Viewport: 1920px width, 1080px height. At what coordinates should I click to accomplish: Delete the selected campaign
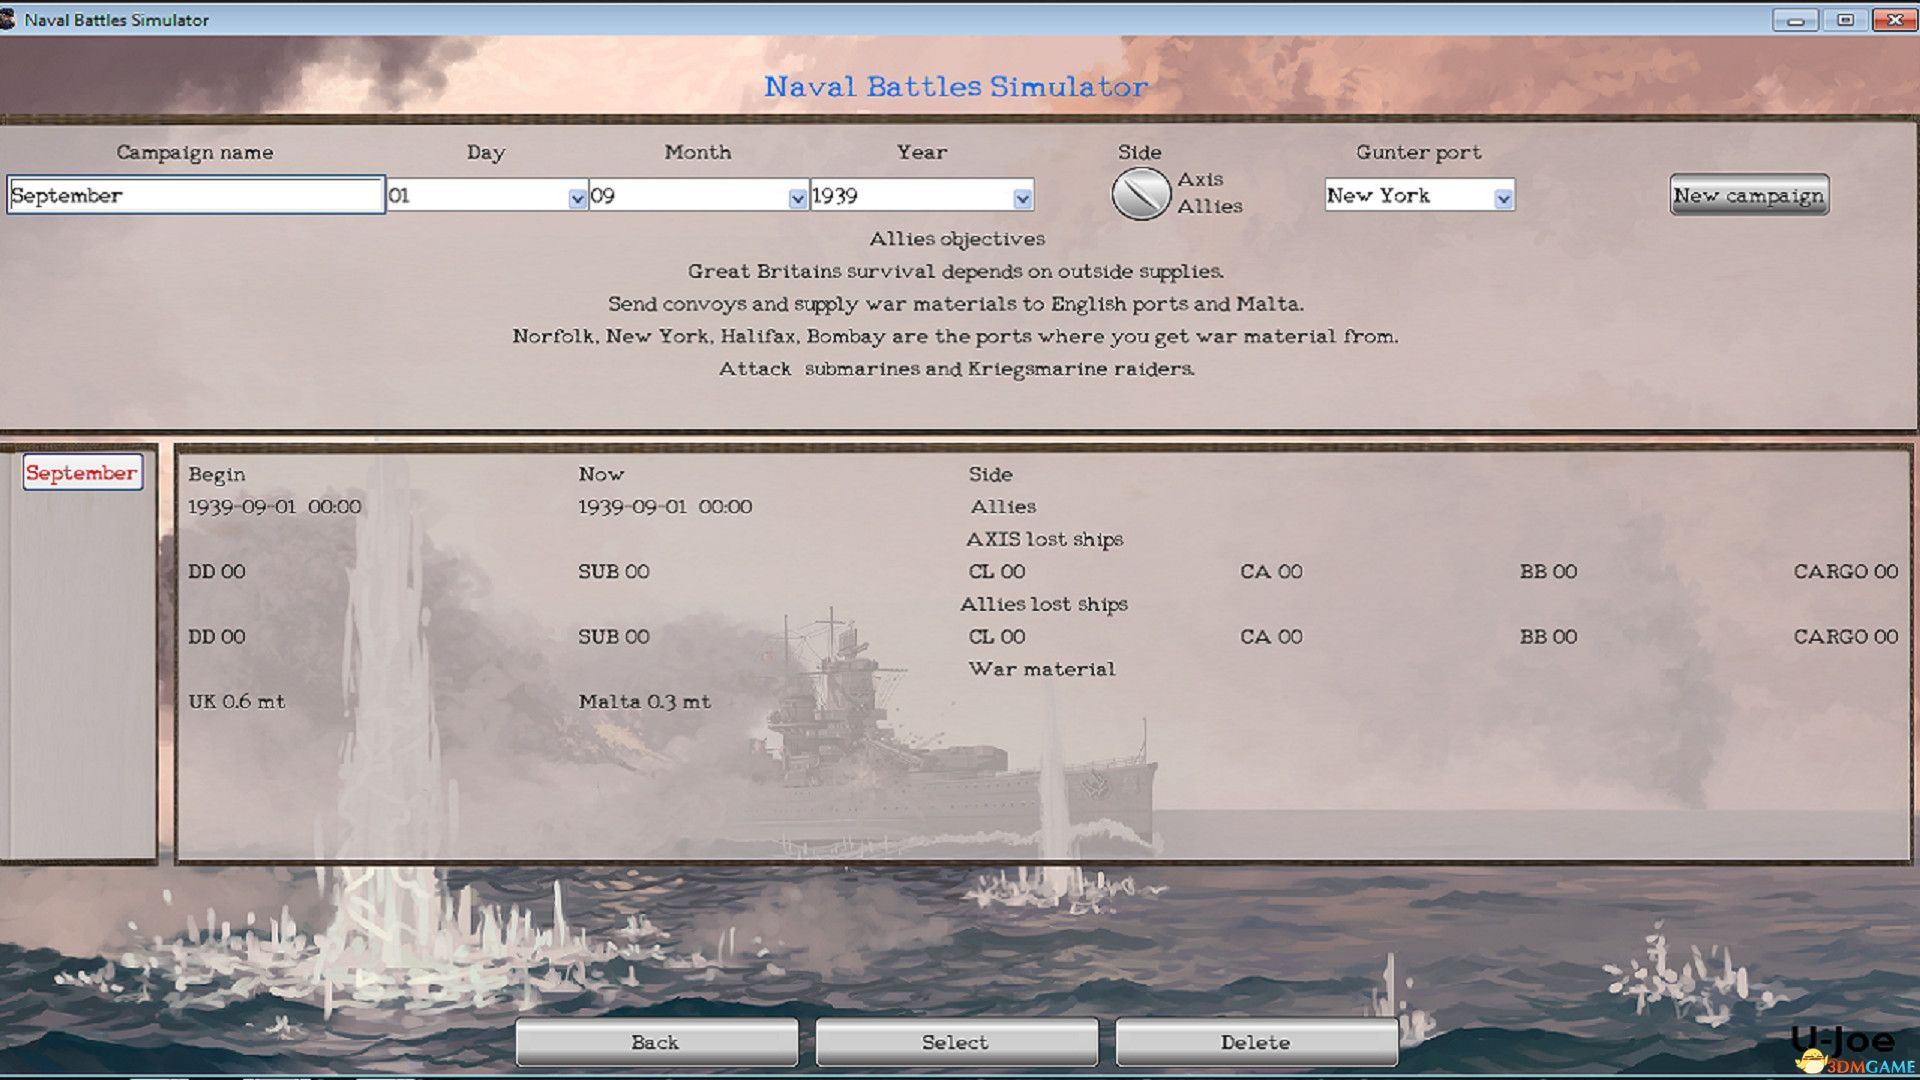1256,1042
